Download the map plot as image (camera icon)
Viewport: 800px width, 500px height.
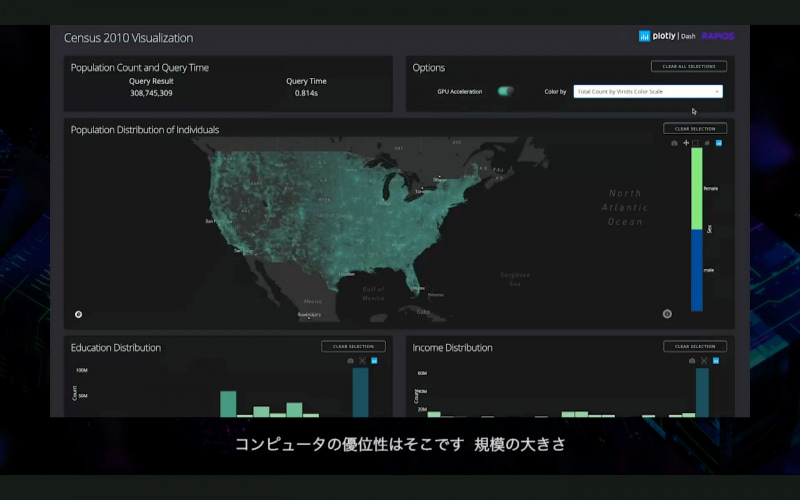tap(674, 143)
